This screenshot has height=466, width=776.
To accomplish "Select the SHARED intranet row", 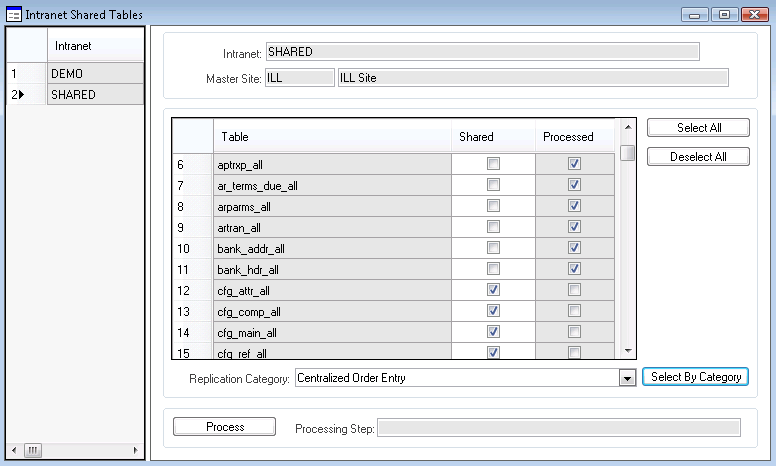I will coord(95,95).
